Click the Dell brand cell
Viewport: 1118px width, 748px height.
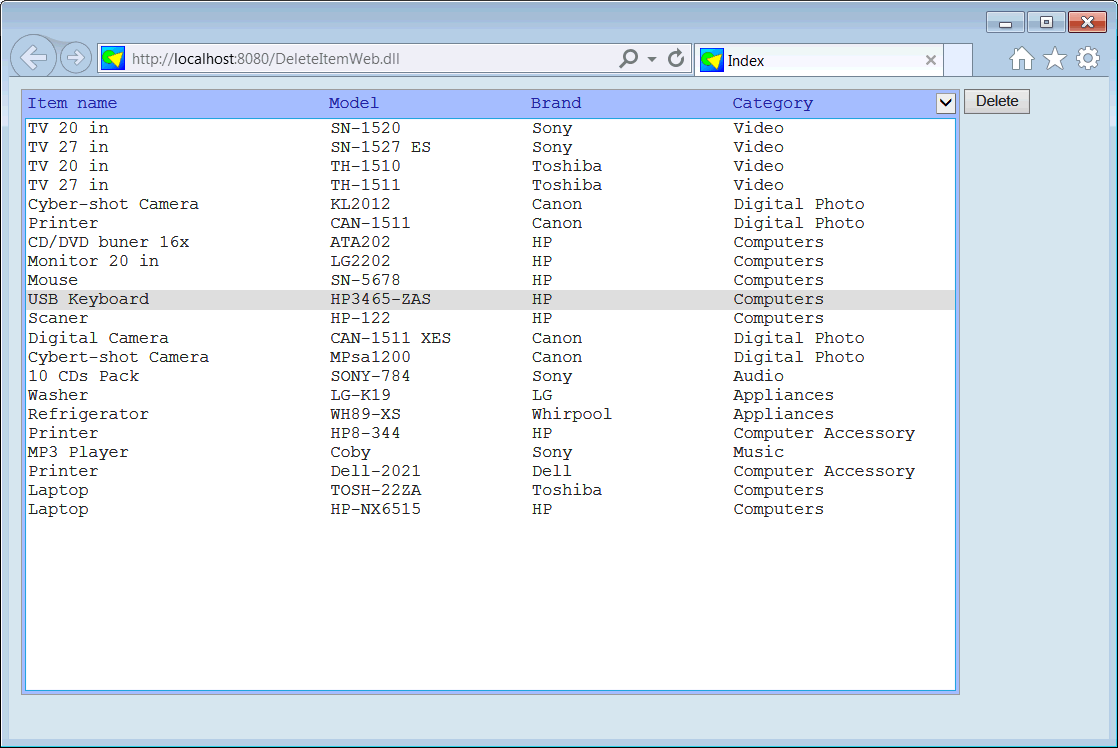(551, 471)
